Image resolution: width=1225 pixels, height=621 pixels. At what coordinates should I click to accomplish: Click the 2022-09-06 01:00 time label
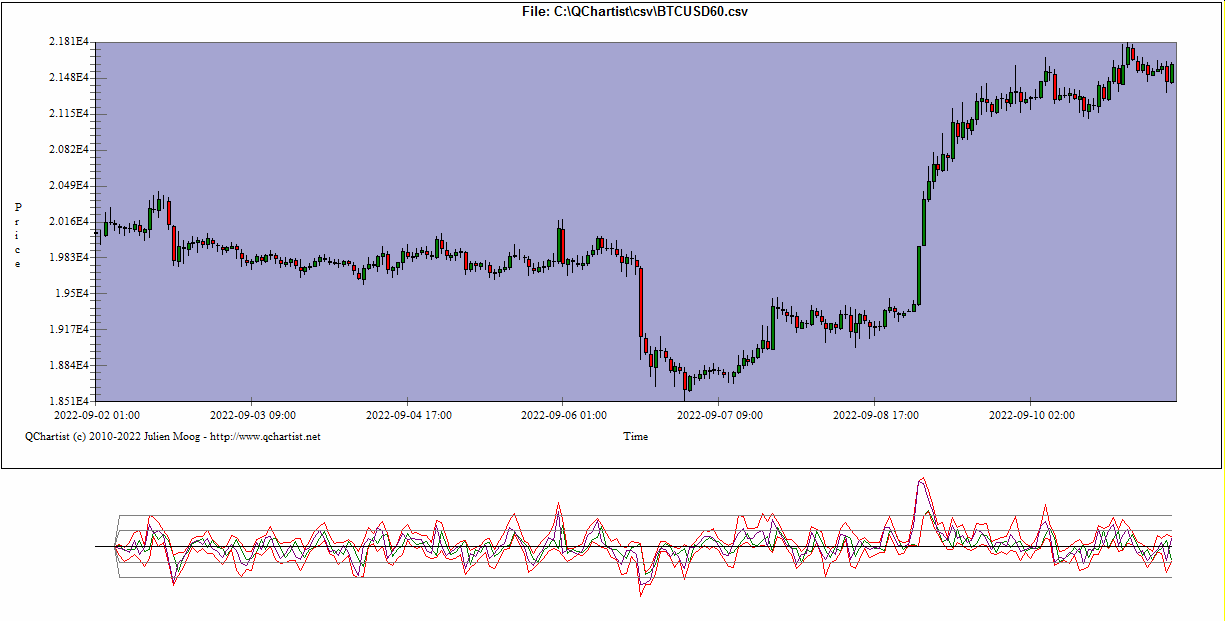tap(564, 414)
